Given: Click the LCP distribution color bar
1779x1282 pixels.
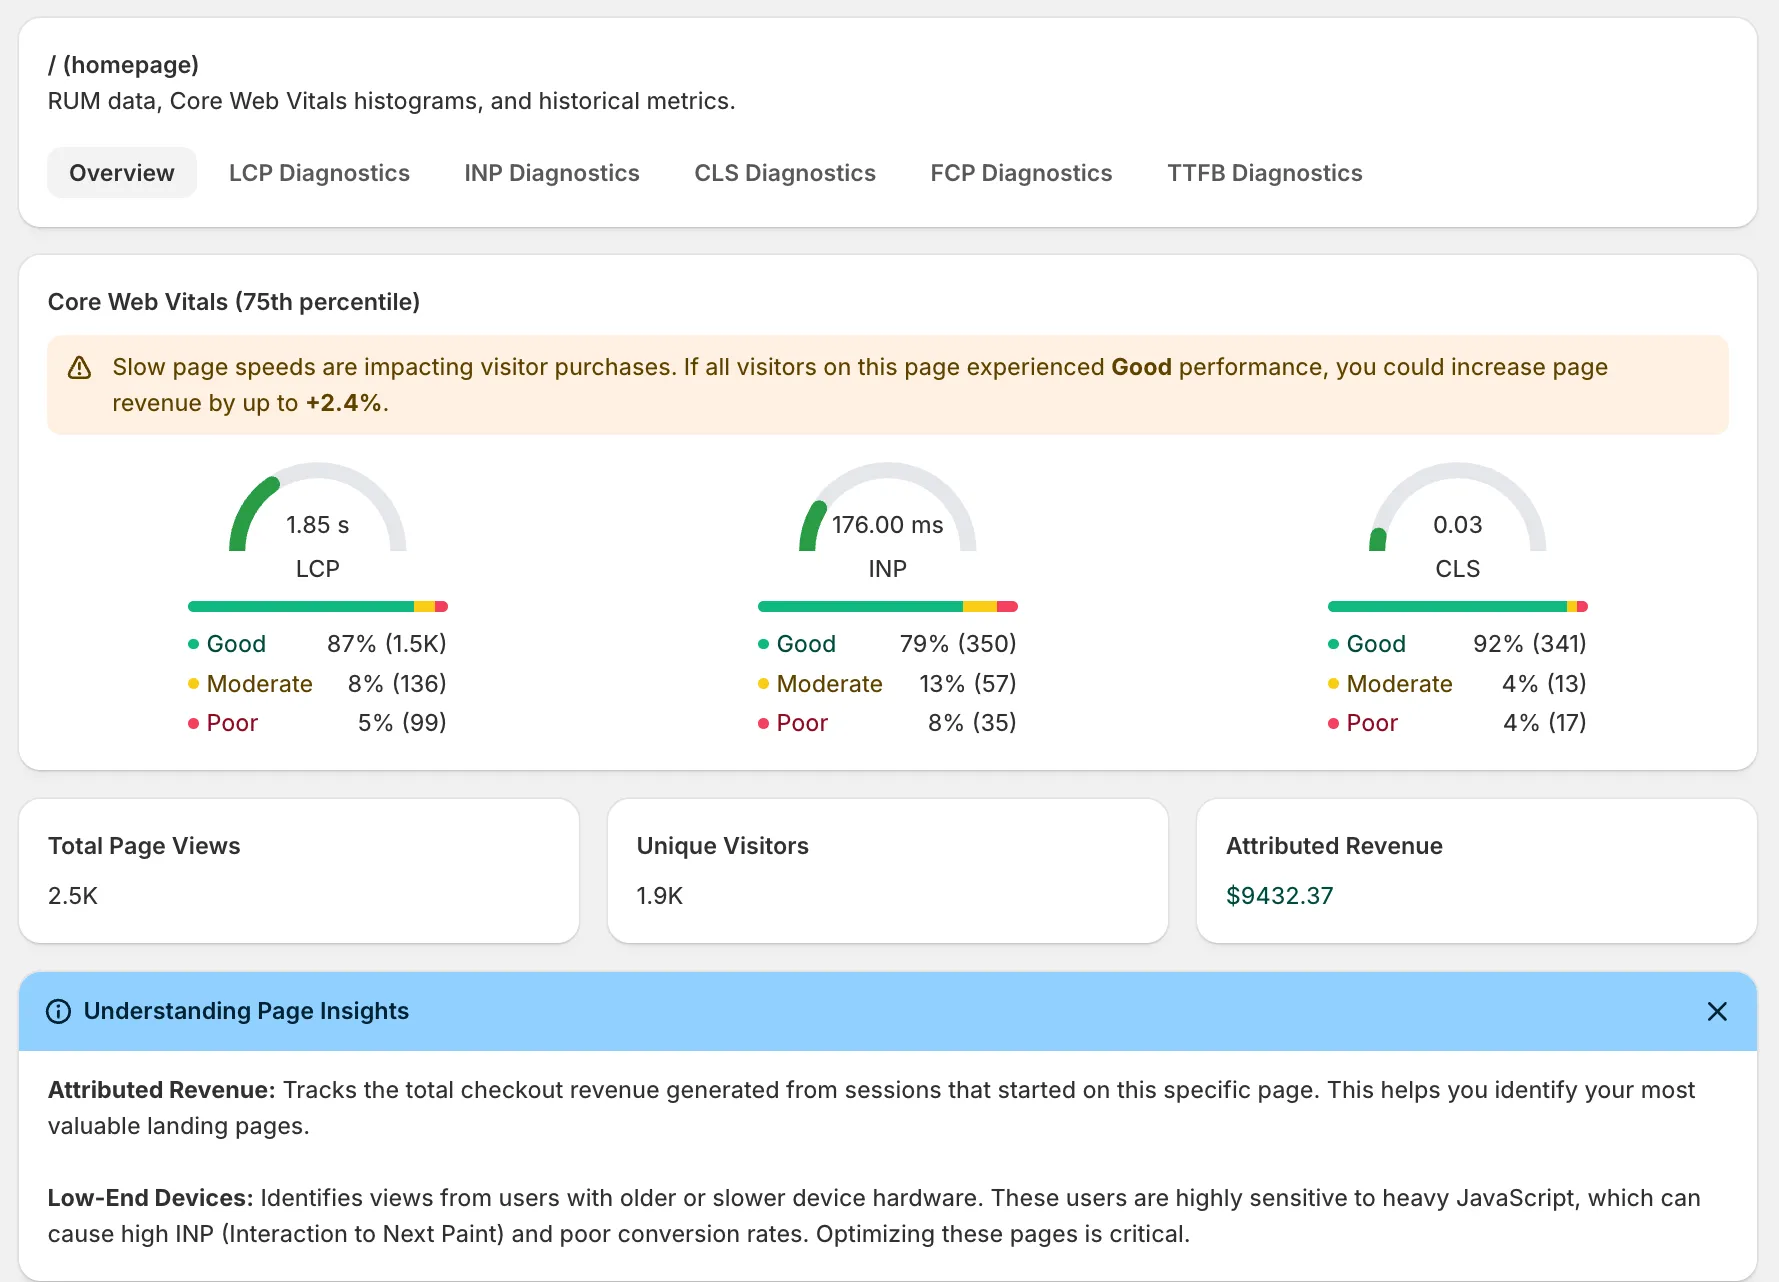Looking at the screenshot, I should (318, 606).
